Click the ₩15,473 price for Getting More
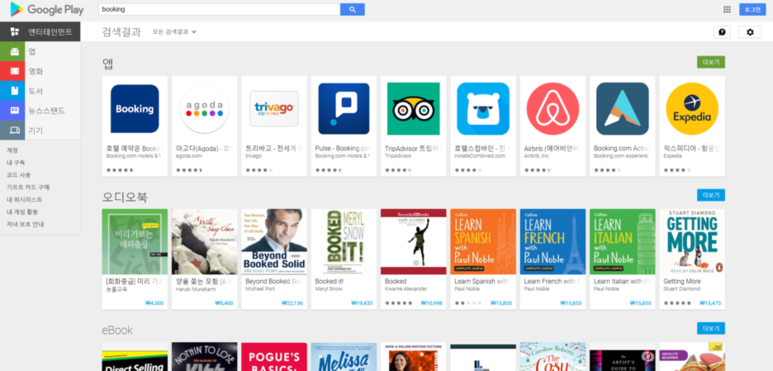This screenshot has height=371, width=773. point(710,303)
